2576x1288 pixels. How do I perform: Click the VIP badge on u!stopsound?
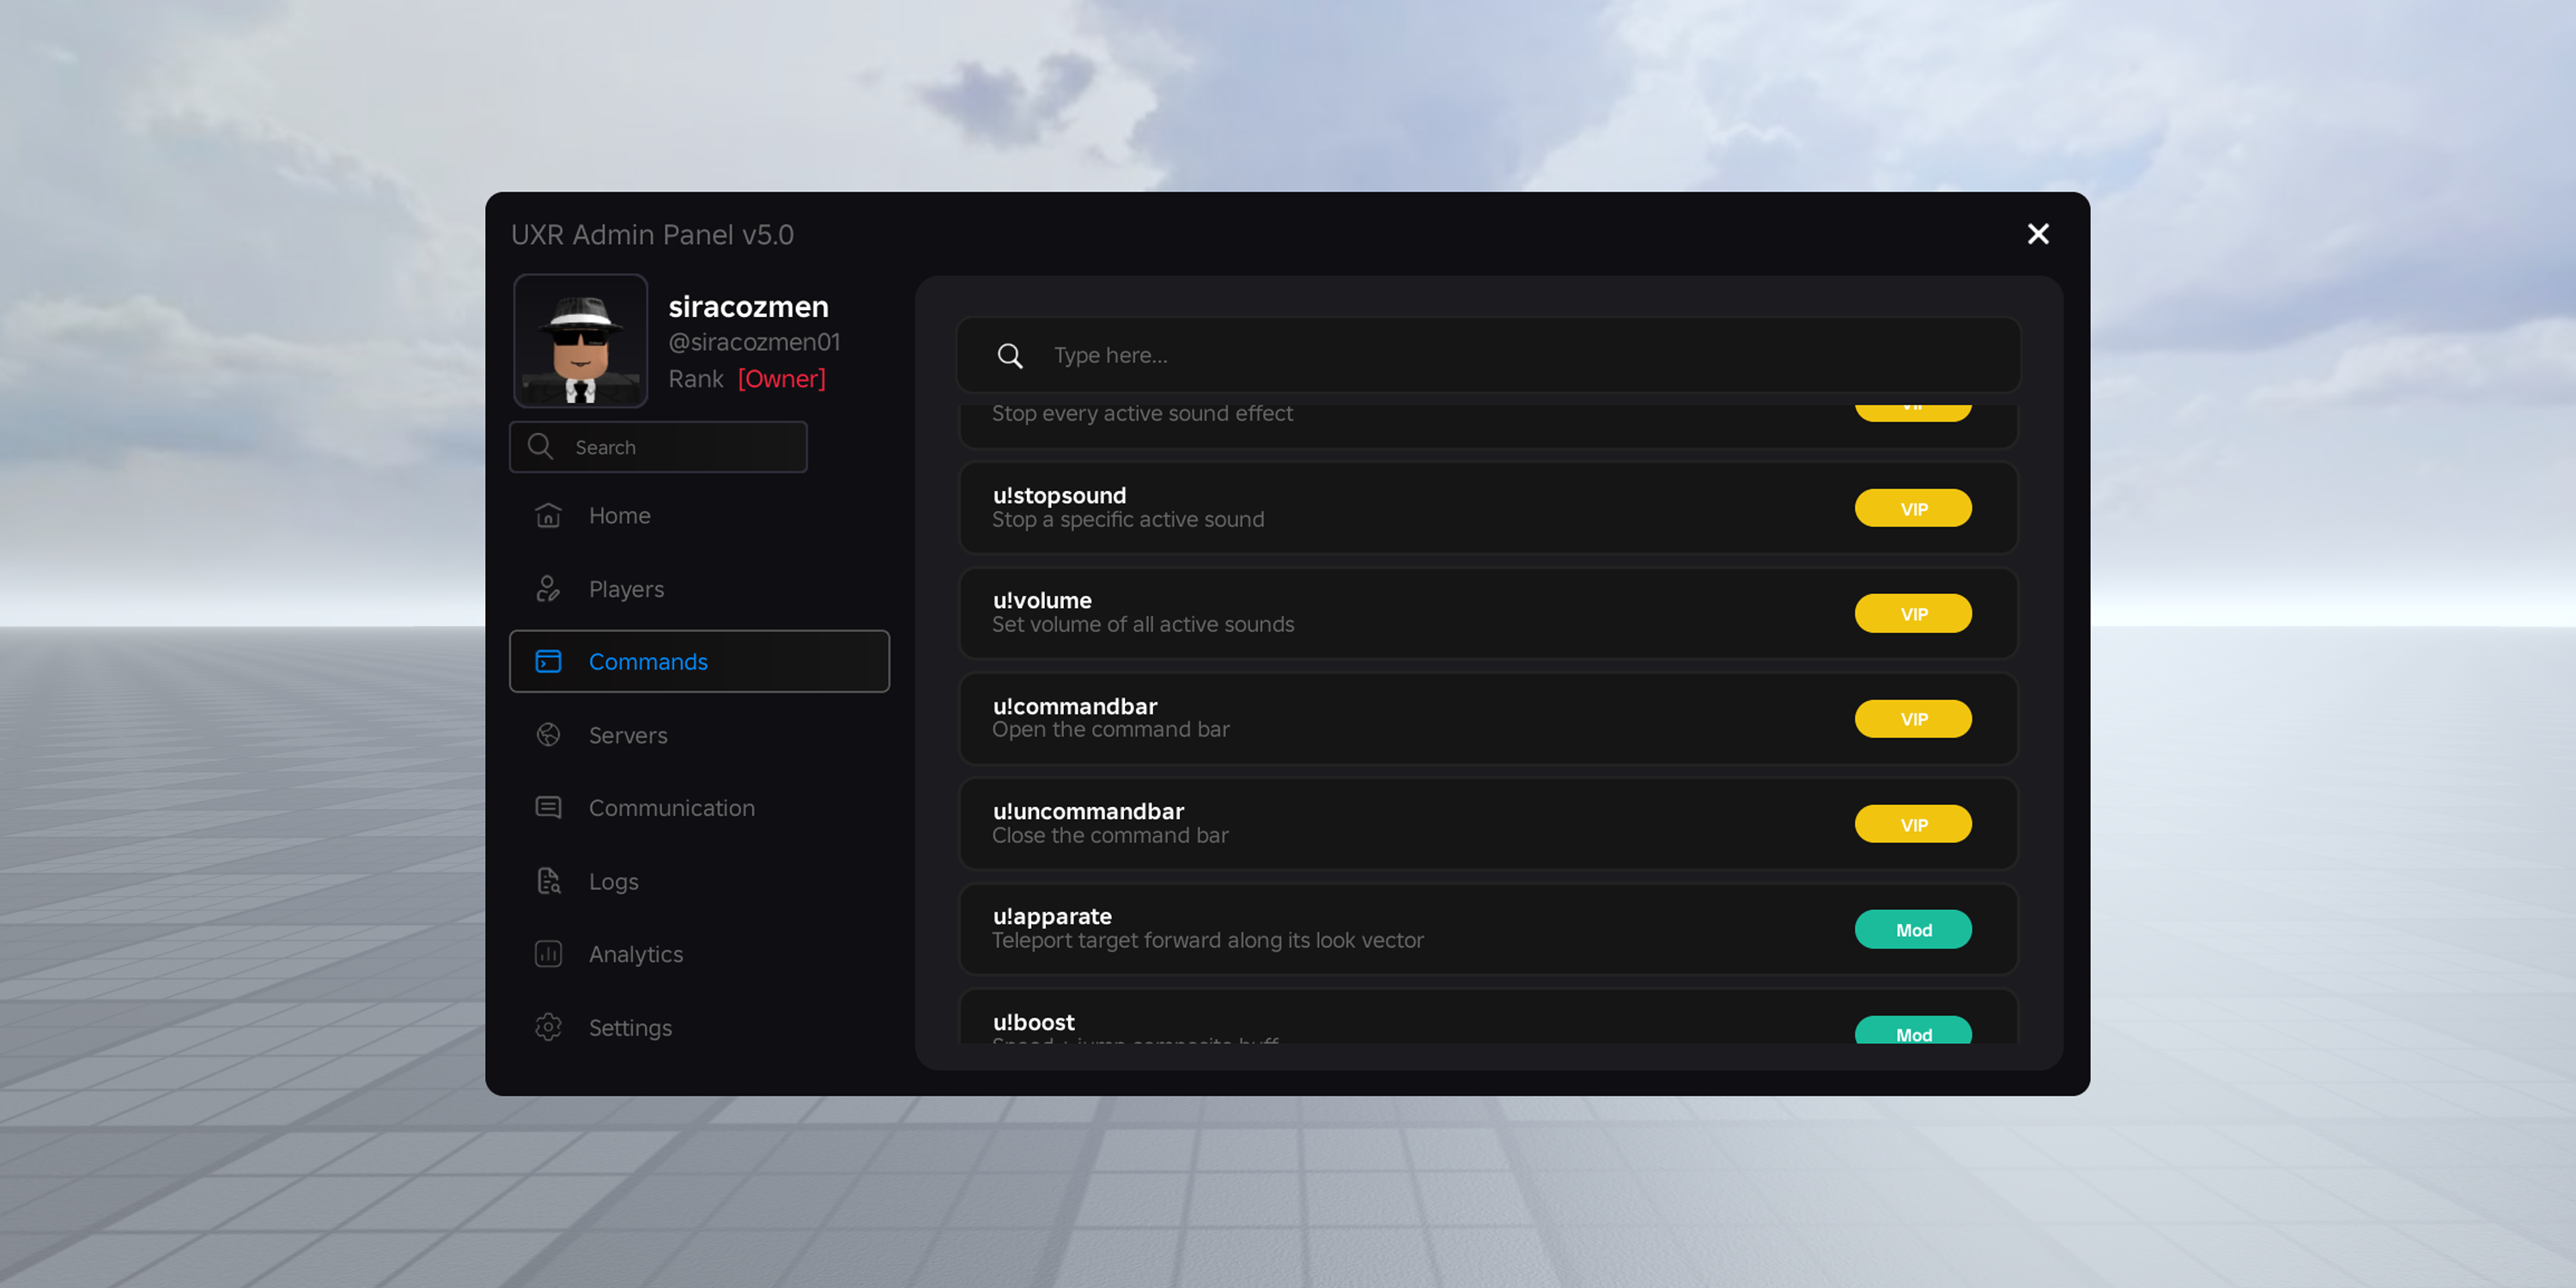[1913, 508]
